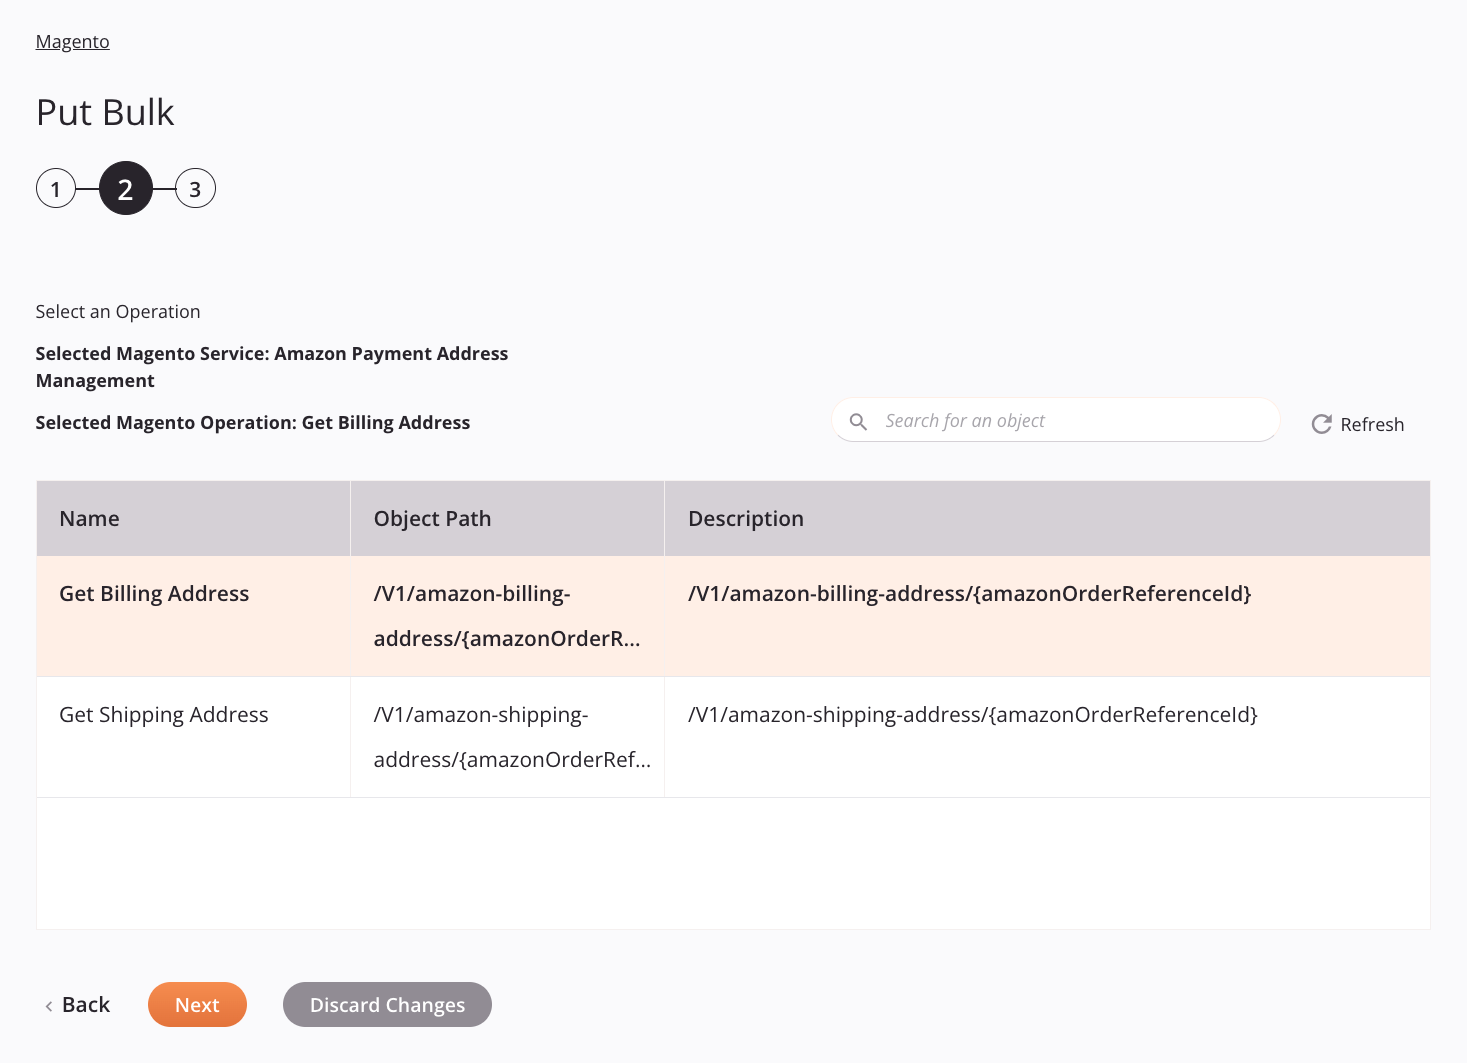This screenshot has height=1063, width=1467.
Task: Click the billing address description cell
Action: pyautogui.click(x=1047, y=616)
